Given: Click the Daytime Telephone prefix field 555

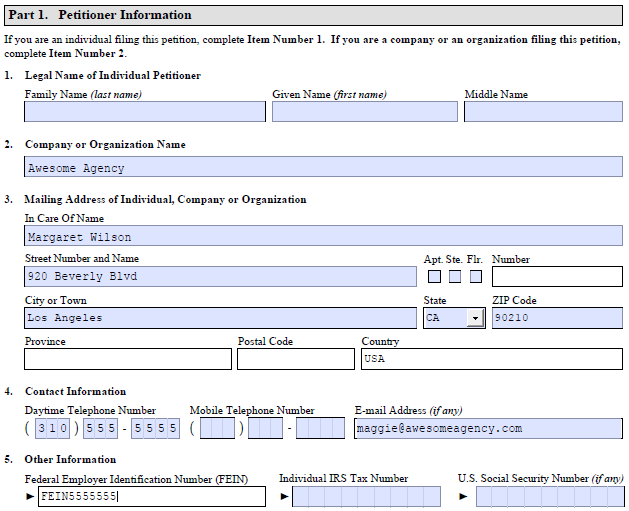Looking at the screenshot, I should pyautogui.click(x=100, y=428).
